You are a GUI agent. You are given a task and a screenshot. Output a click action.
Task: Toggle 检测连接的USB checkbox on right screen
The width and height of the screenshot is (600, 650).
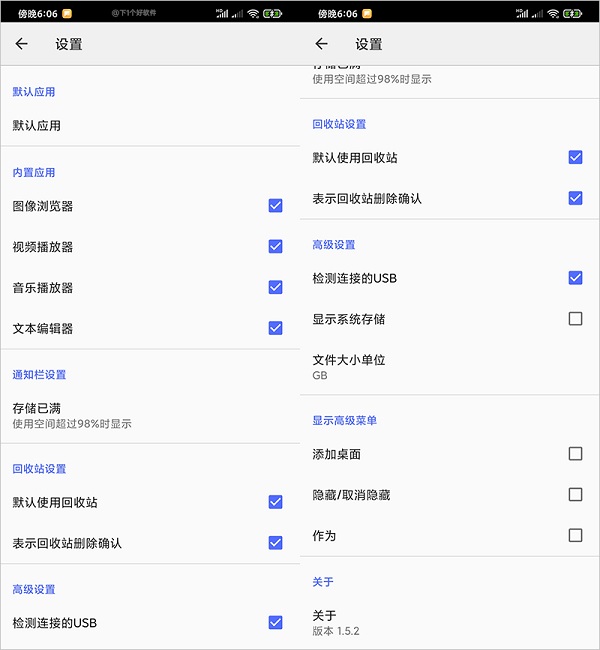pyautogui.click(x=575, y=278)
